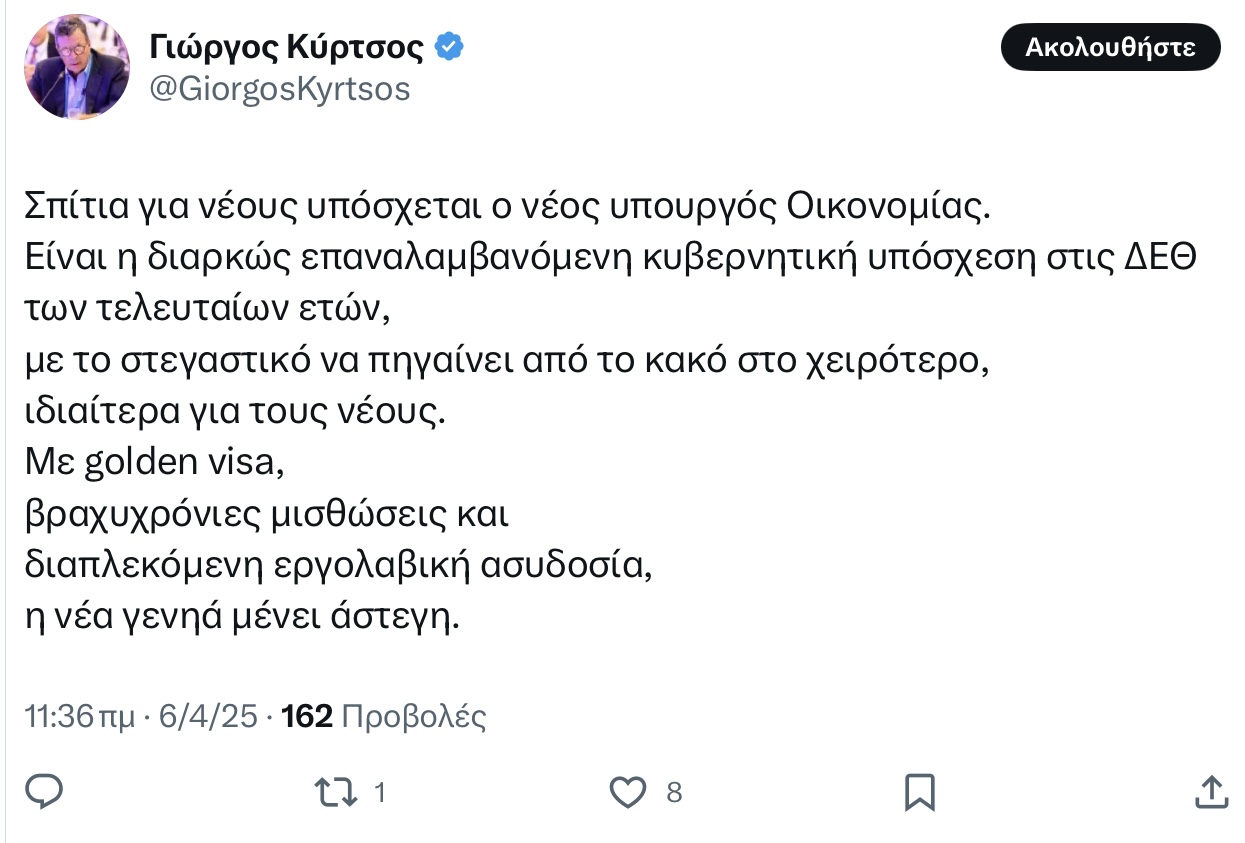Like the tweet using the heart icon
The height and width of the screenshot is (843, 1245).
pos(628,793)
